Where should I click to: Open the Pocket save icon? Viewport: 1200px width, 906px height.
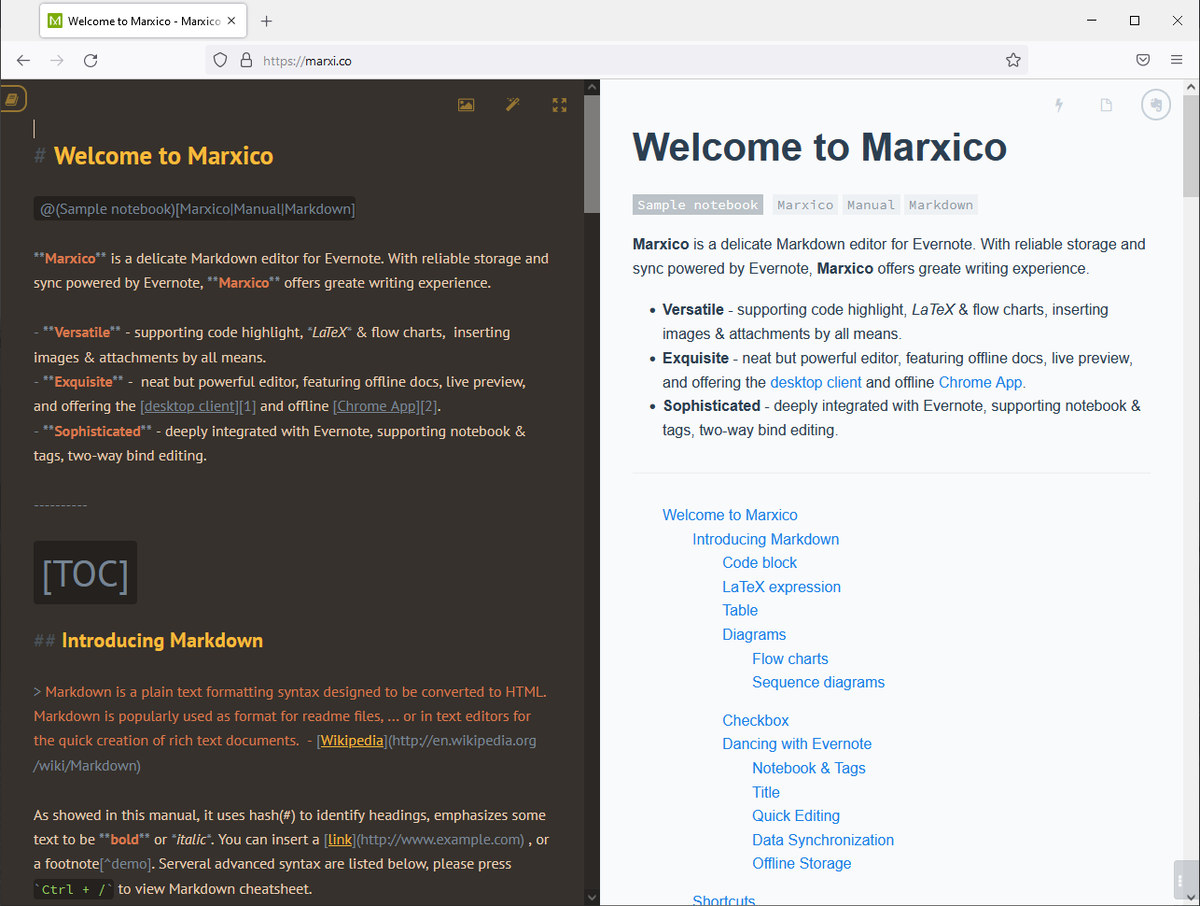(x=1143, y=60)
